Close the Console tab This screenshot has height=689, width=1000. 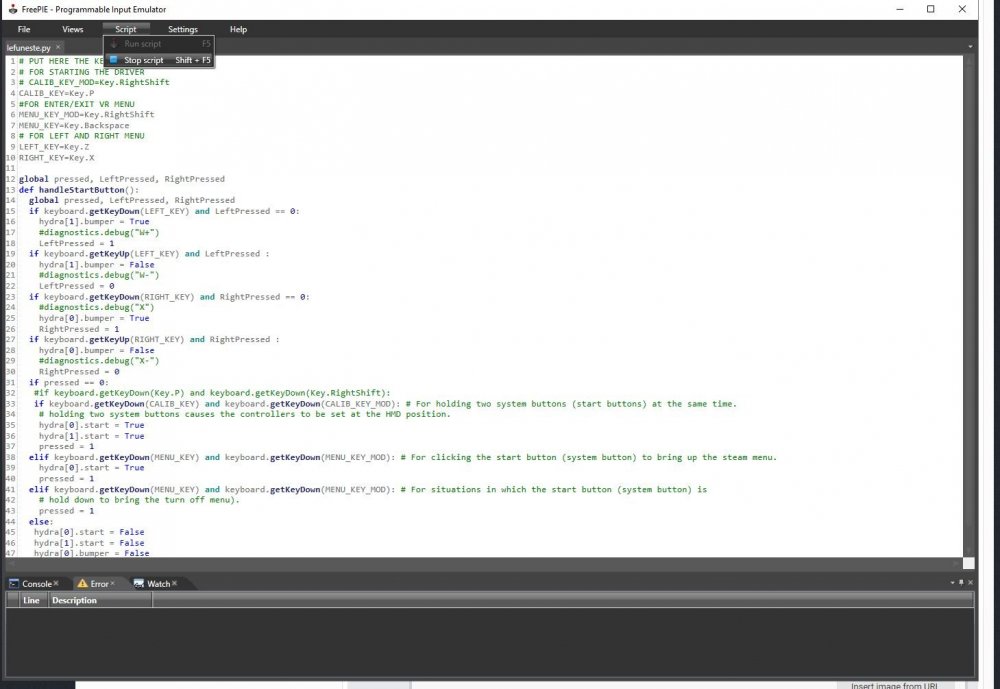tap(56, 584)
